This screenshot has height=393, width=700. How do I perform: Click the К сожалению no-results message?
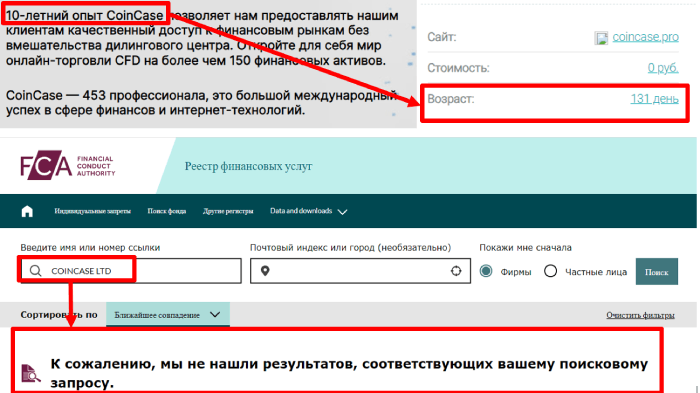349,373
